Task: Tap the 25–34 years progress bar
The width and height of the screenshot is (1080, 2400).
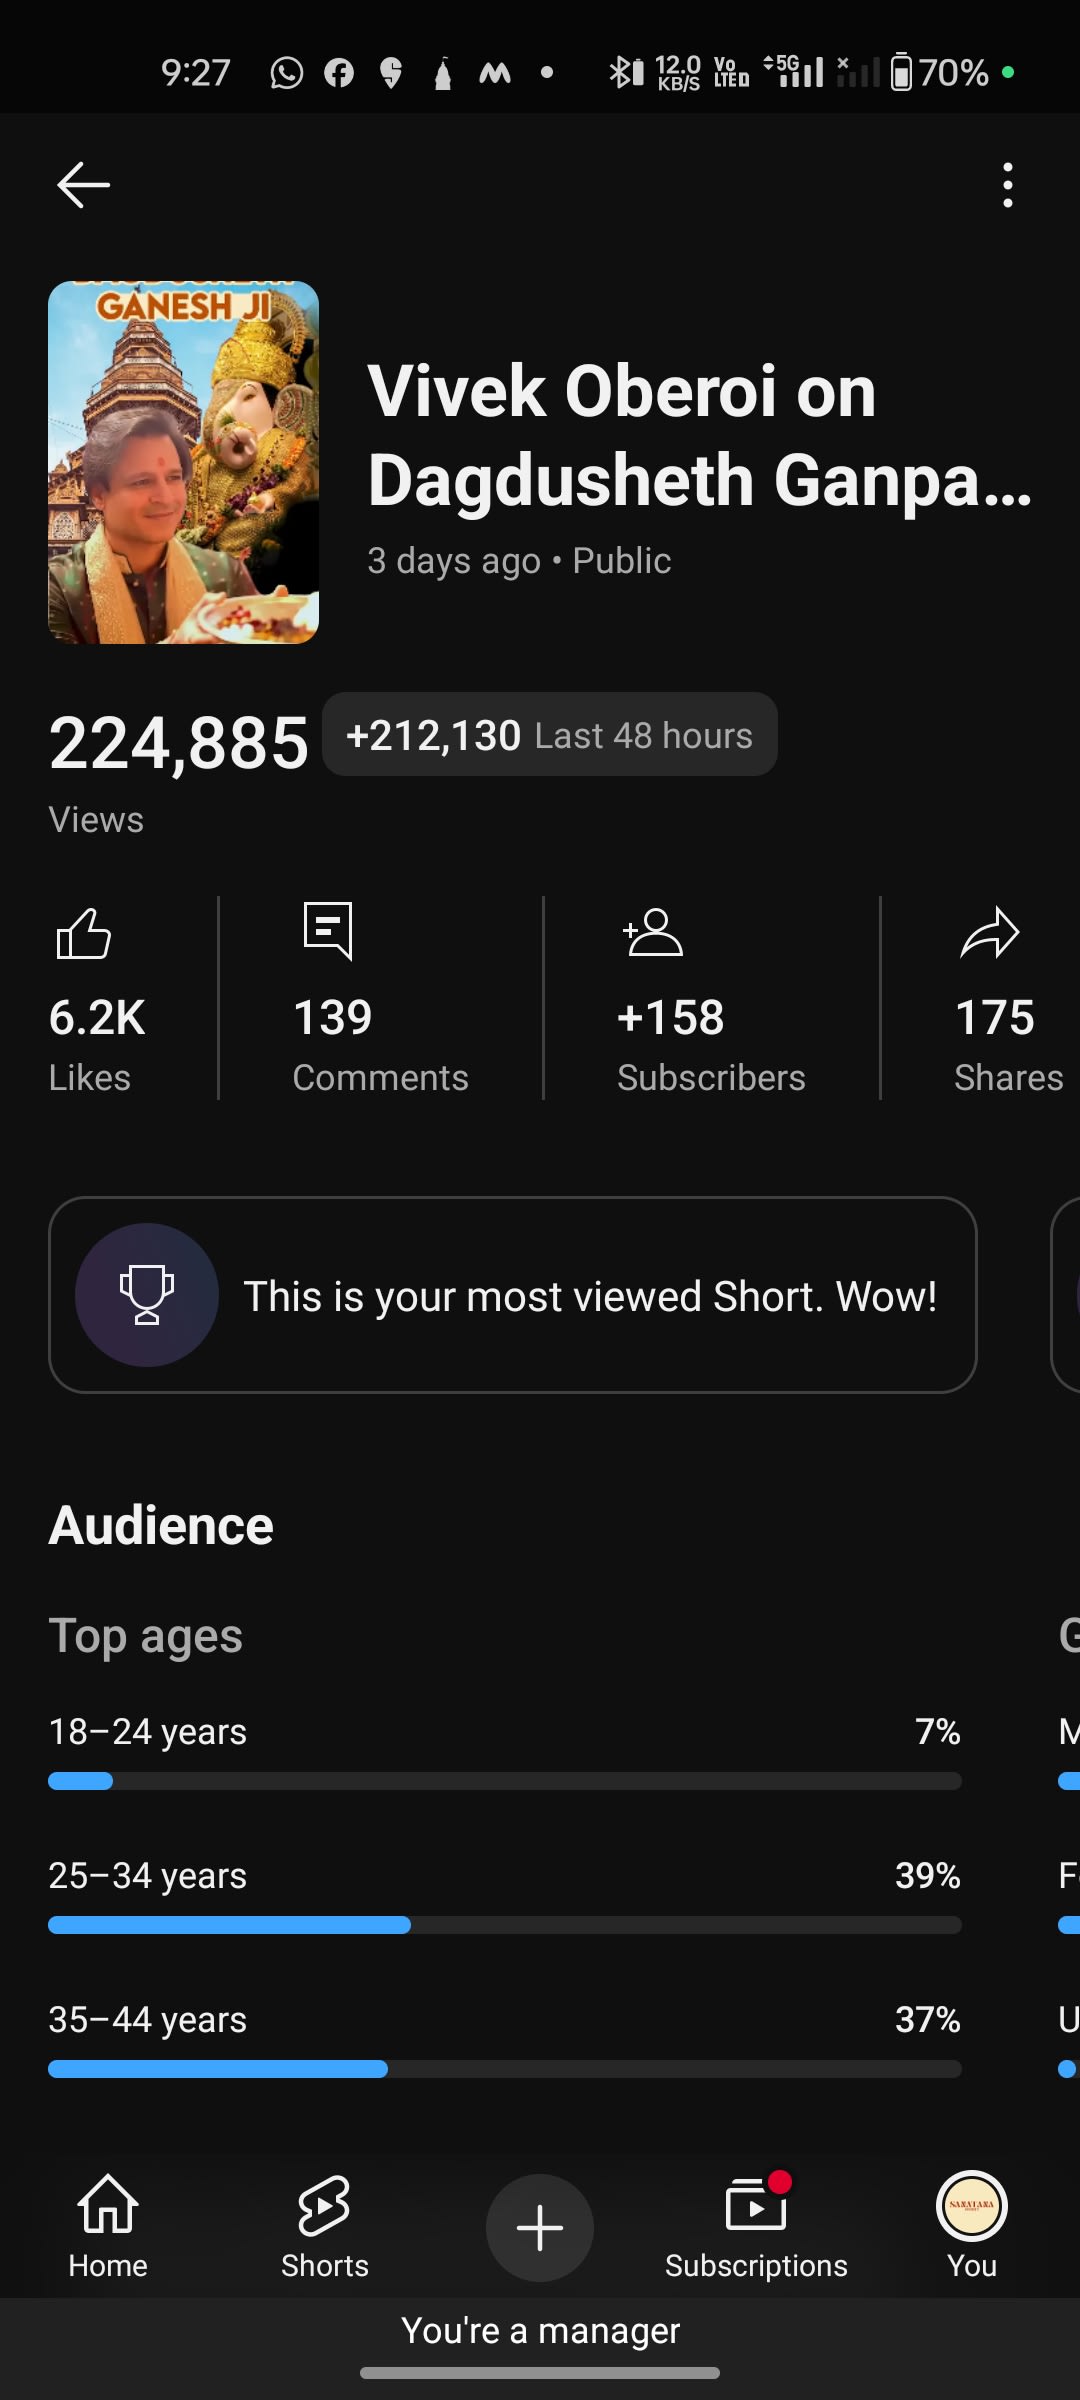Action: pos(504,1925)
